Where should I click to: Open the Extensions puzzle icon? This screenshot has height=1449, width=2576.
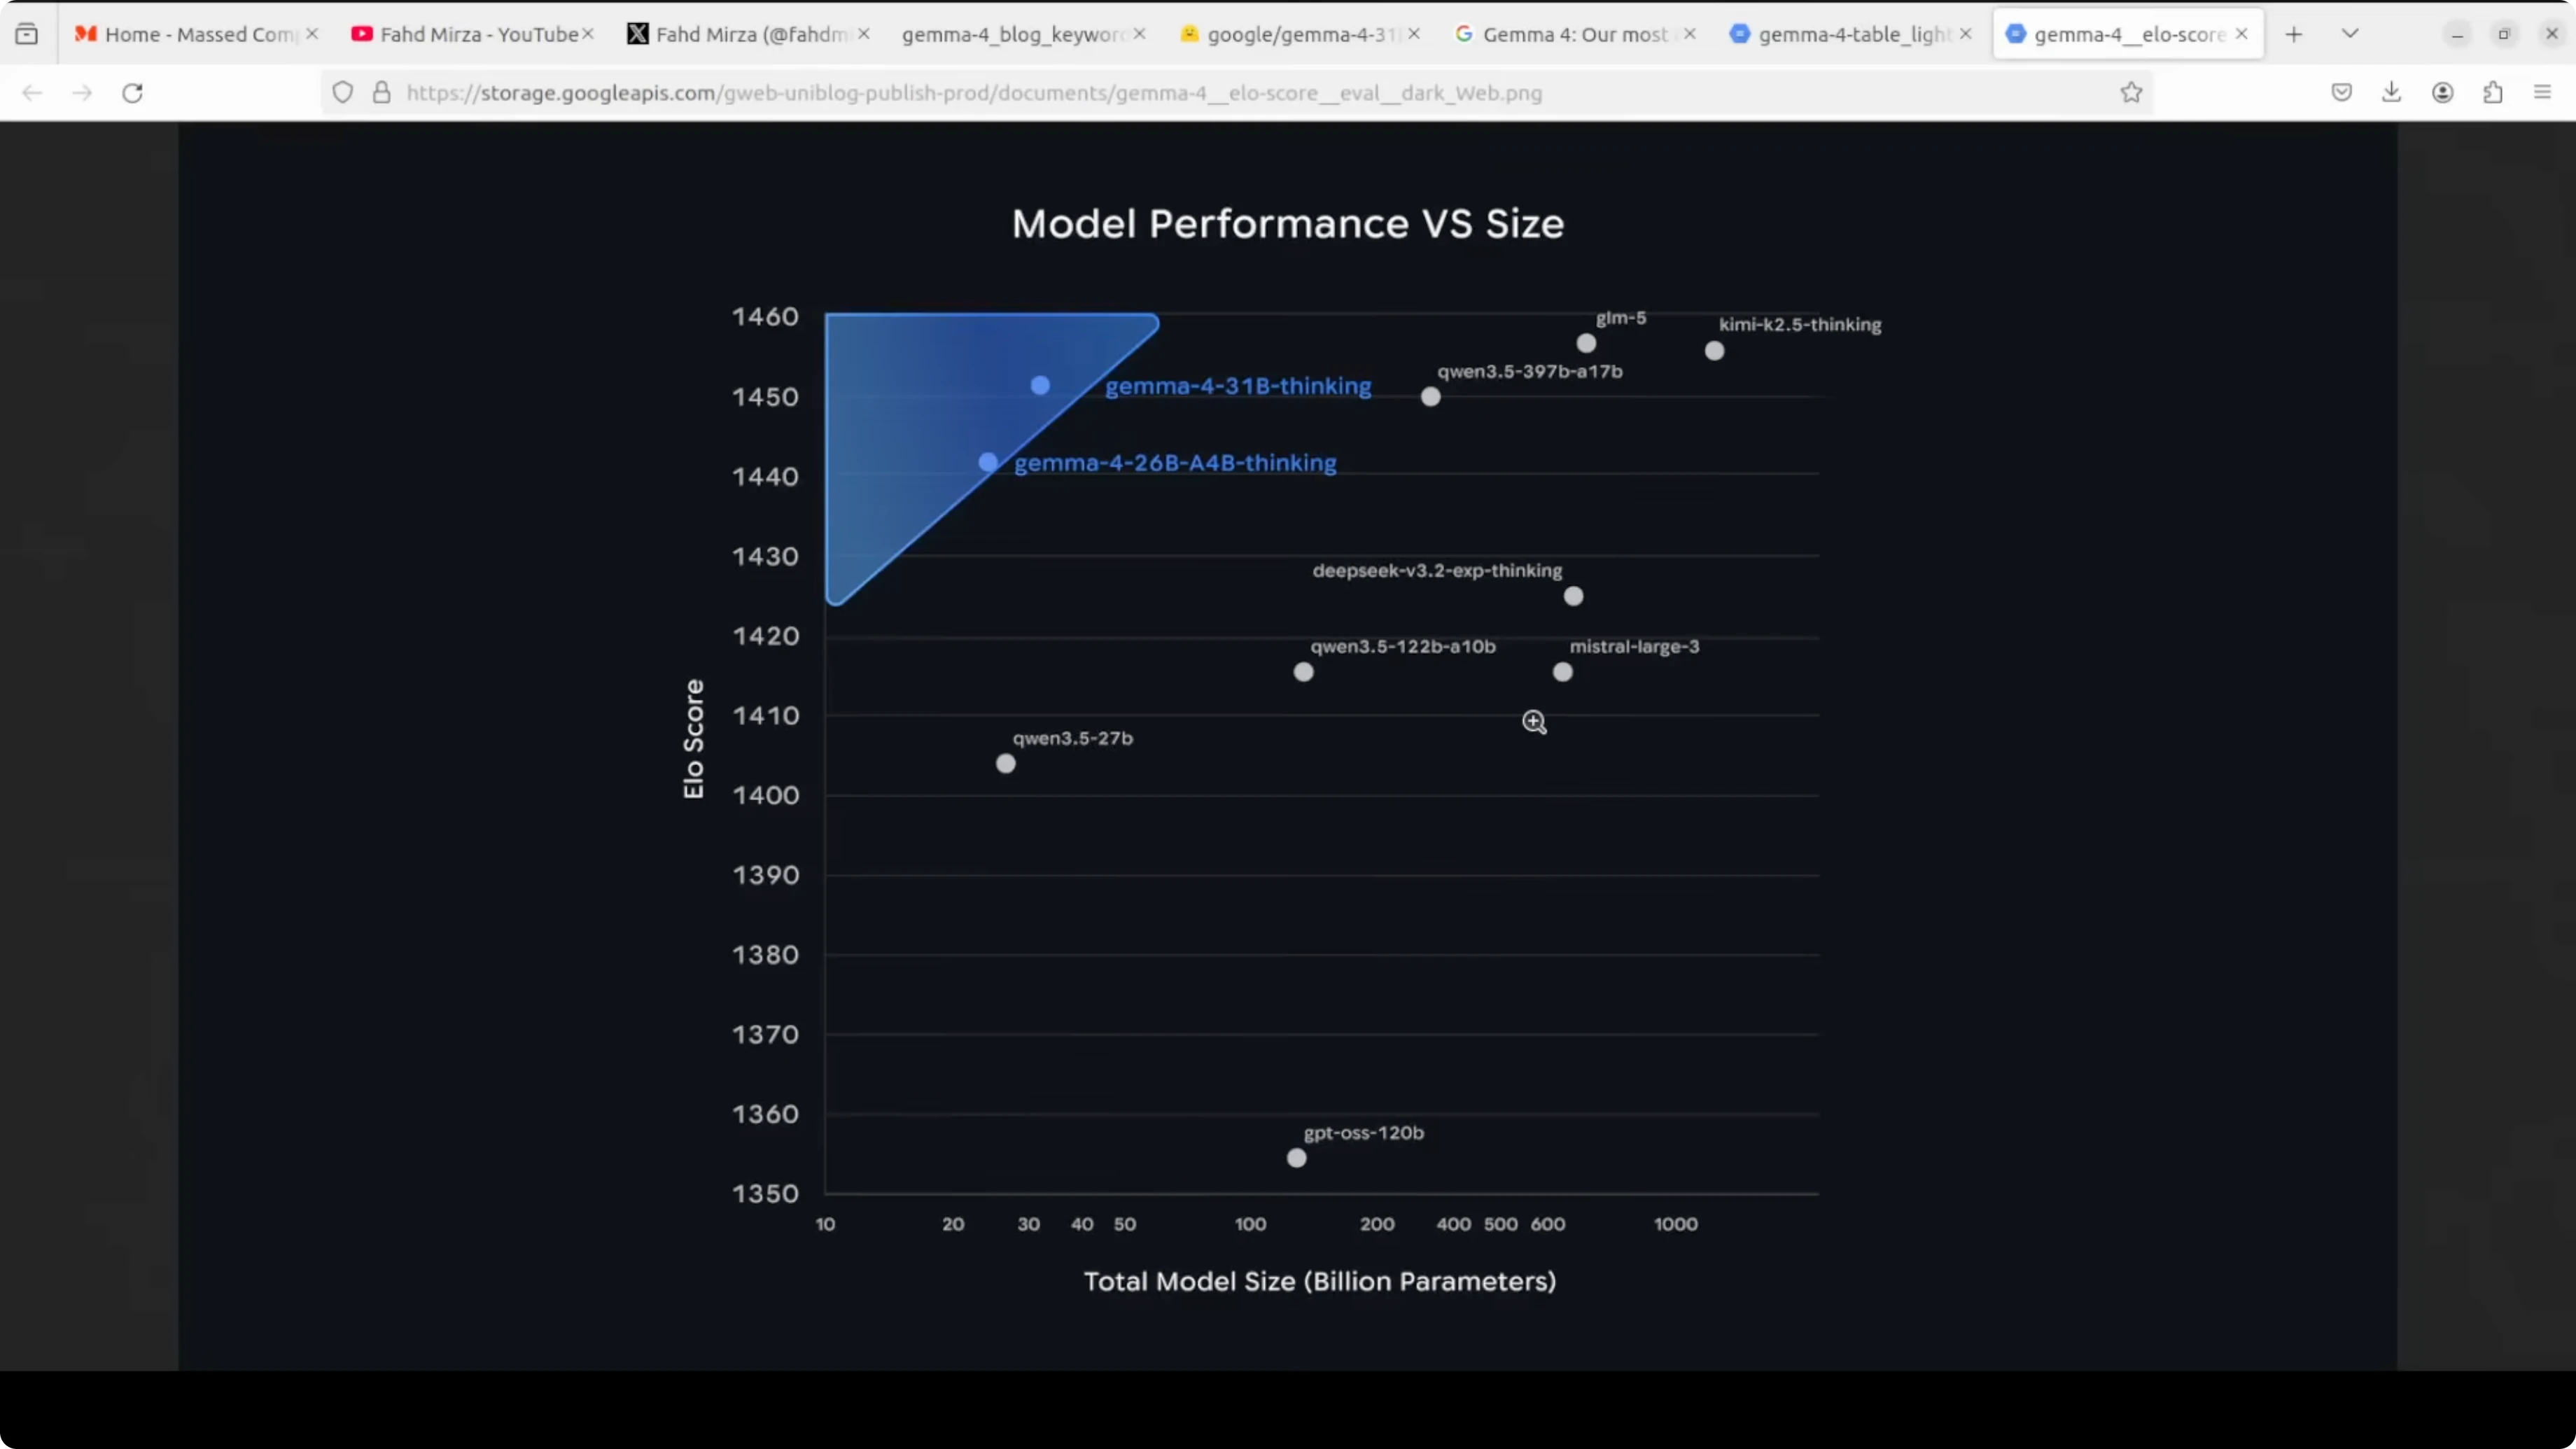click(2493, 93)
